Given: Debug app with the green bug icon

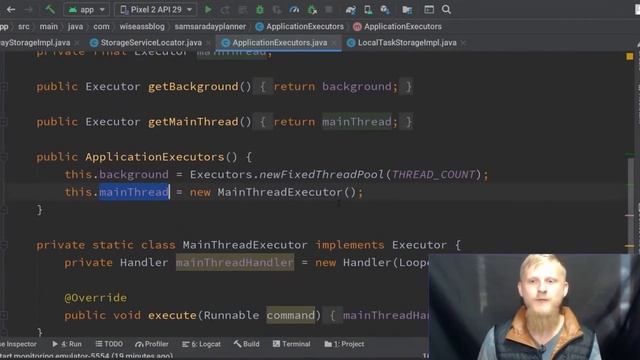Looking at the screenshot, I should (260, 9).
